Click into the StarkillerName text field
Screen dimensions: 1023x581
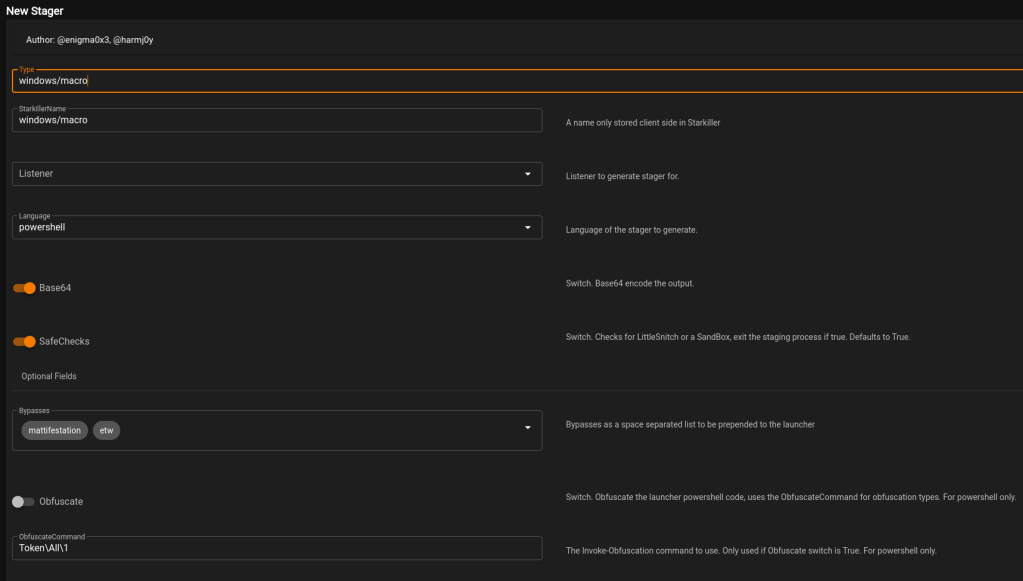click(277, 120)
